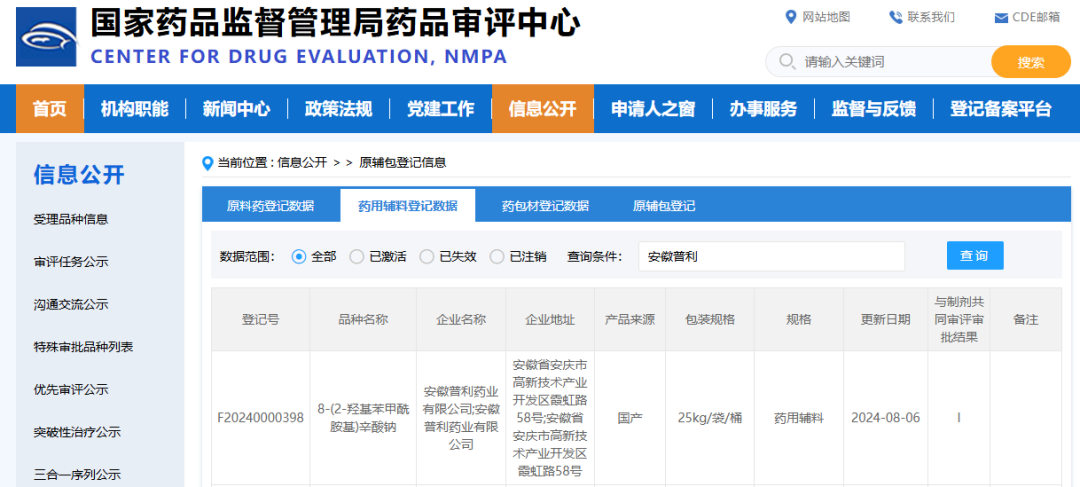Select the 全部 radio button
This screenshot has width=1080, height=487.
click(298, 257)
